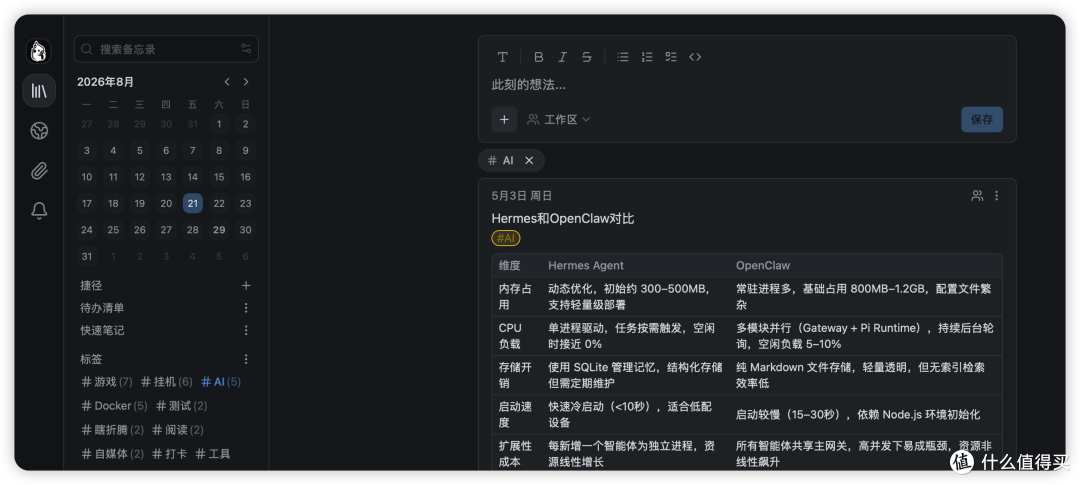
Task: Filter by Docker tag
Action: pyautogui.click(x=114, y=406)
